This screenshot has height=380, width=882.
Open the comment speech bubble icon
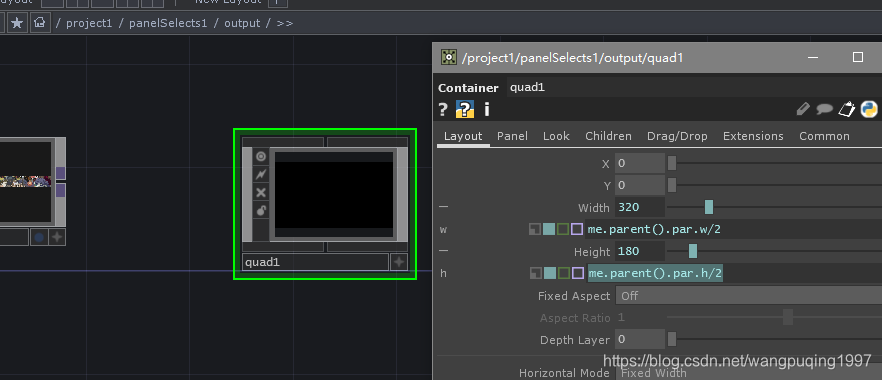(x=825, y=109)
